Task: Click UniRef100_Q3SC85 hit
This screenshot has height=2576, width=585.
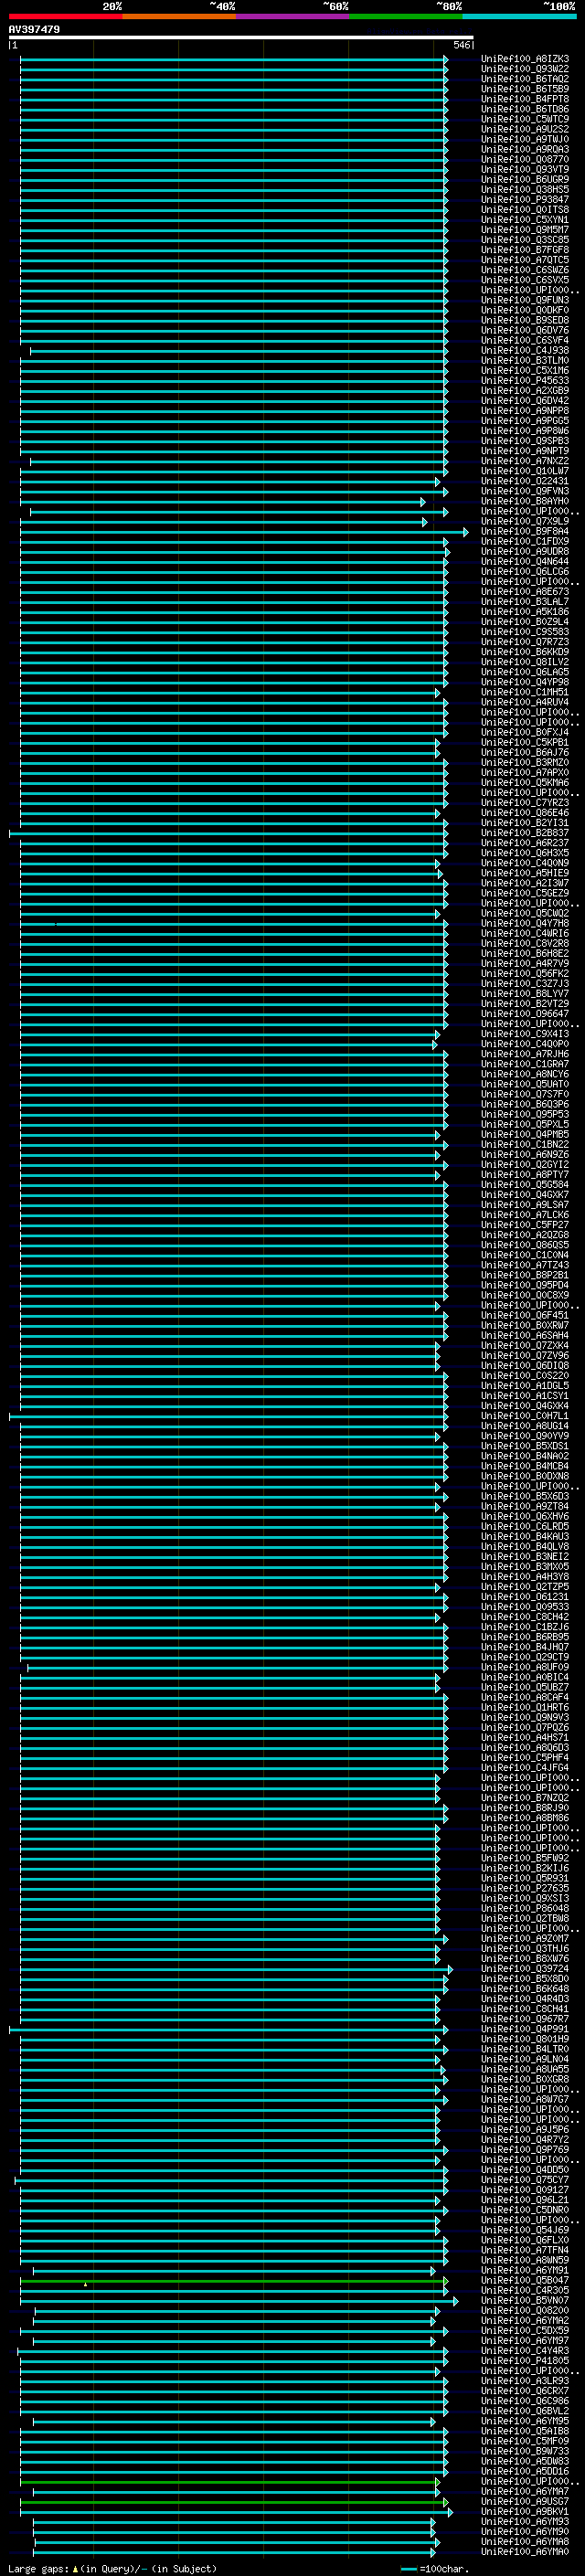Action: coord(524,239)
